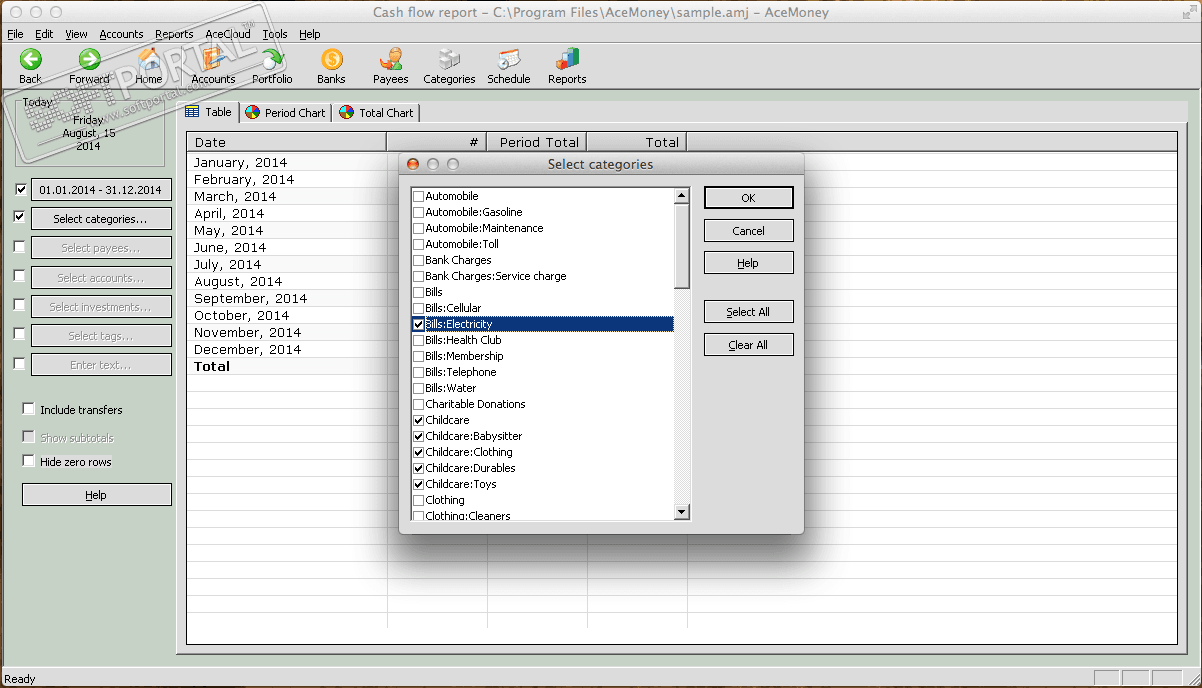Open the Schedule calendar icon

(508, 60)
